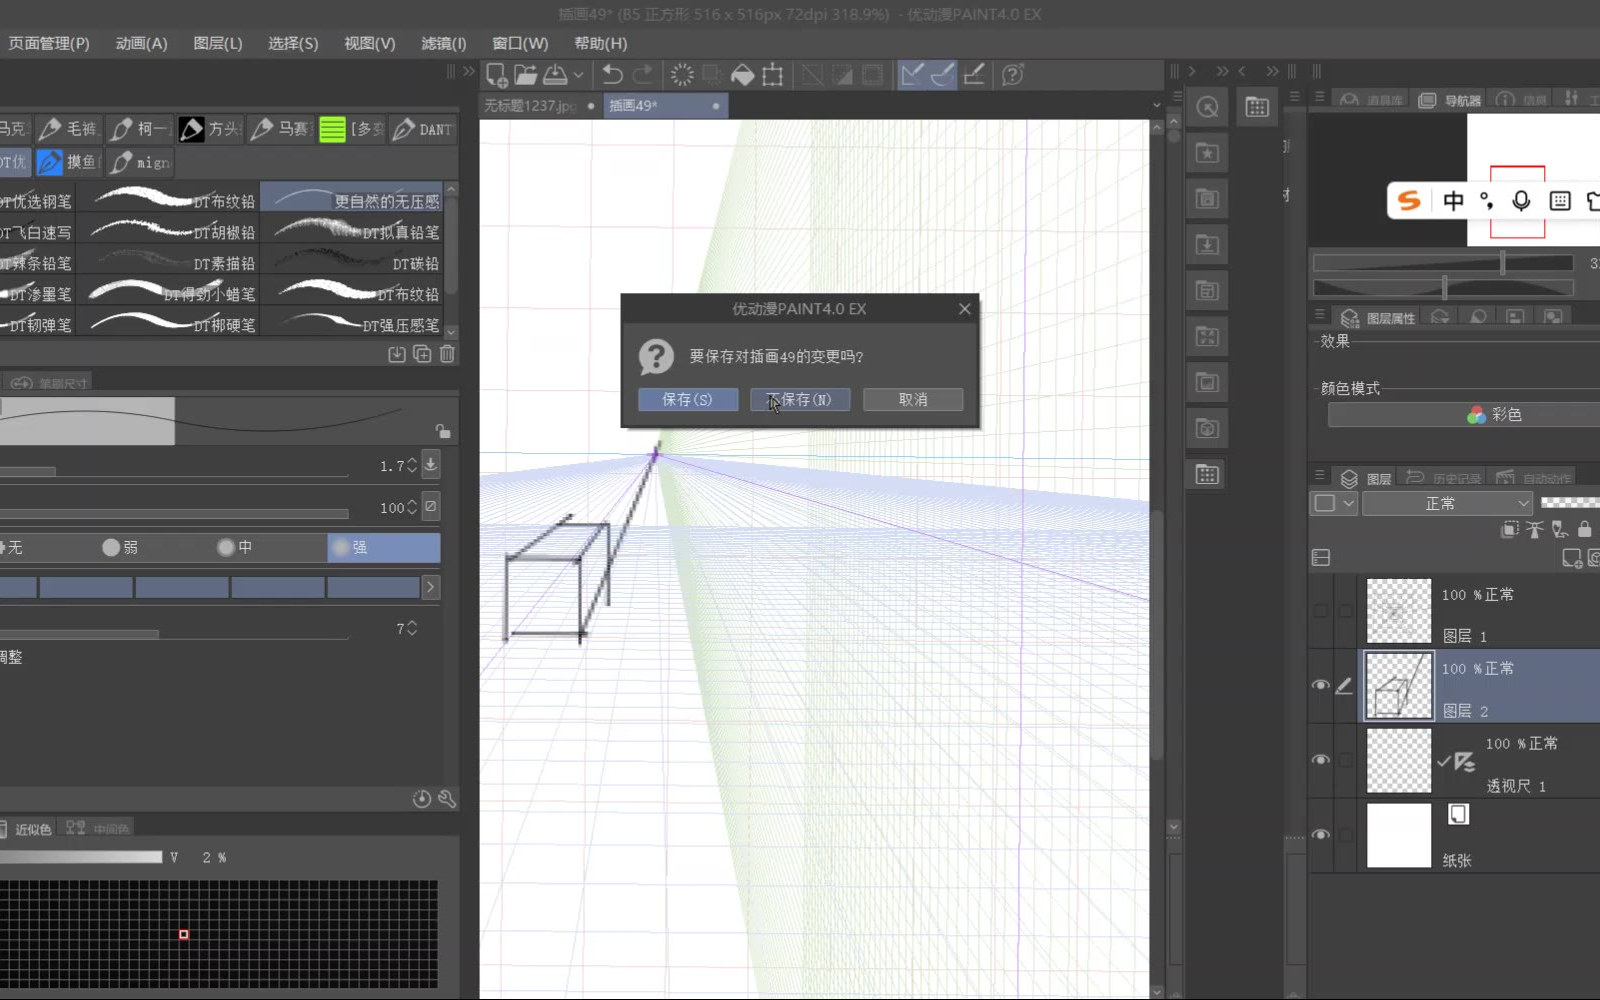Switch to the 无标题1237.jpg canvas tab
The height and width of the screenshot is (1000, 1600).
(540, 105)
